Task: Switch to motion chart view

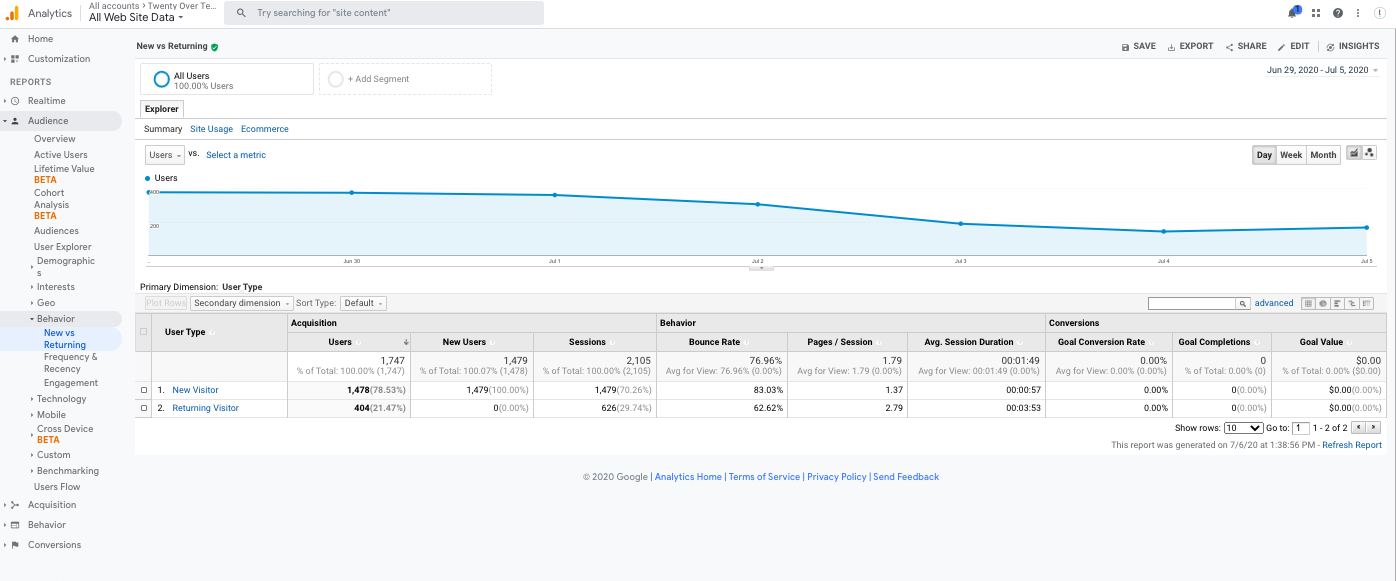Action: [1369, 153]
